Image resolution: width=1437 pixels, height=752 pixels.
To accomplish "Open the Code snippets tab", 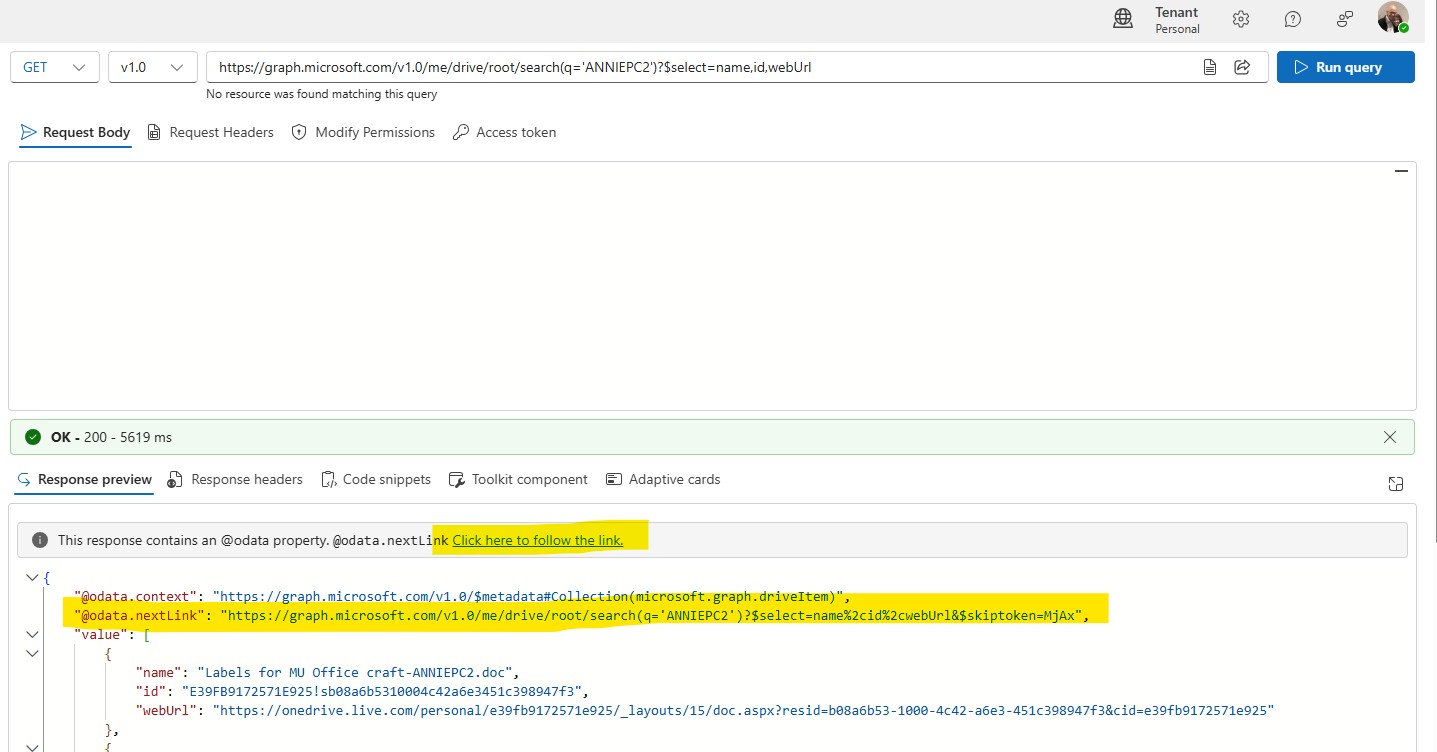I will [x=376, y=480].
